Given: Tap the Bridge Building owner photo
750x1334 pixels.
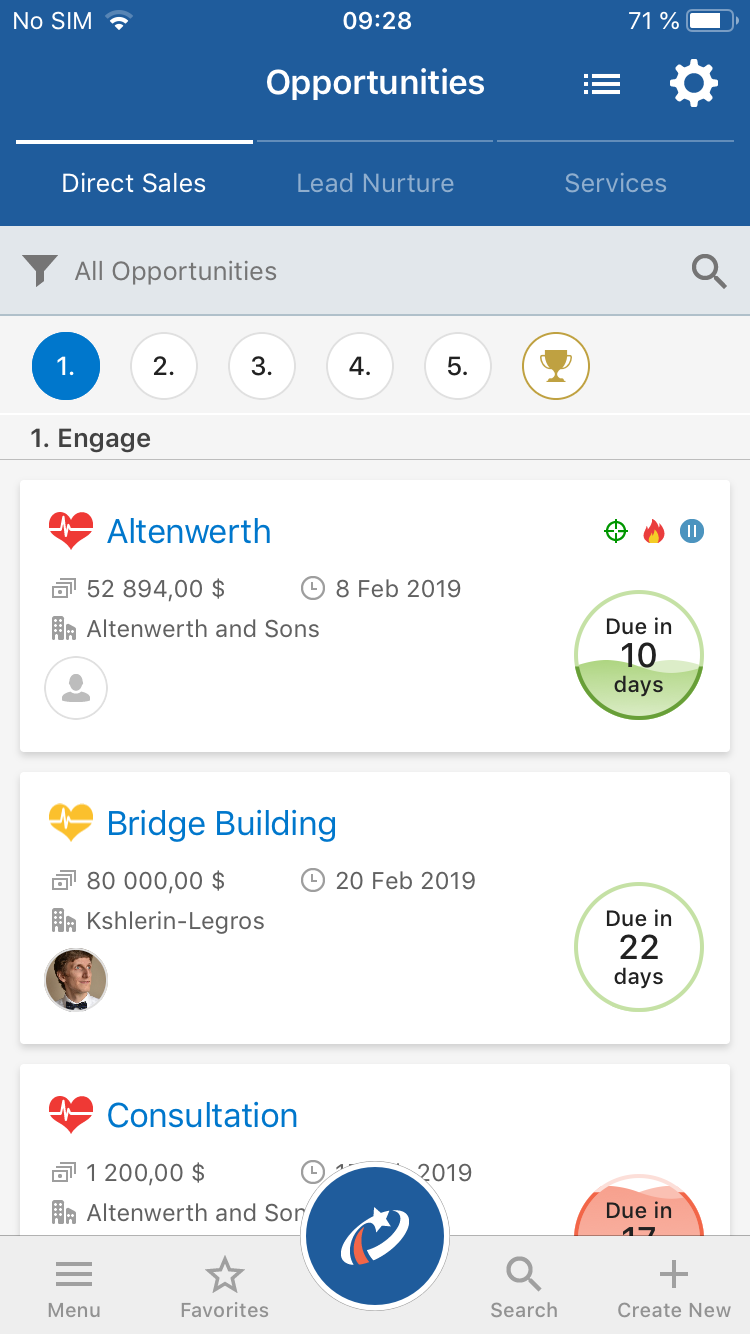Looking at the screenshot, I should [x=76, y=980].
